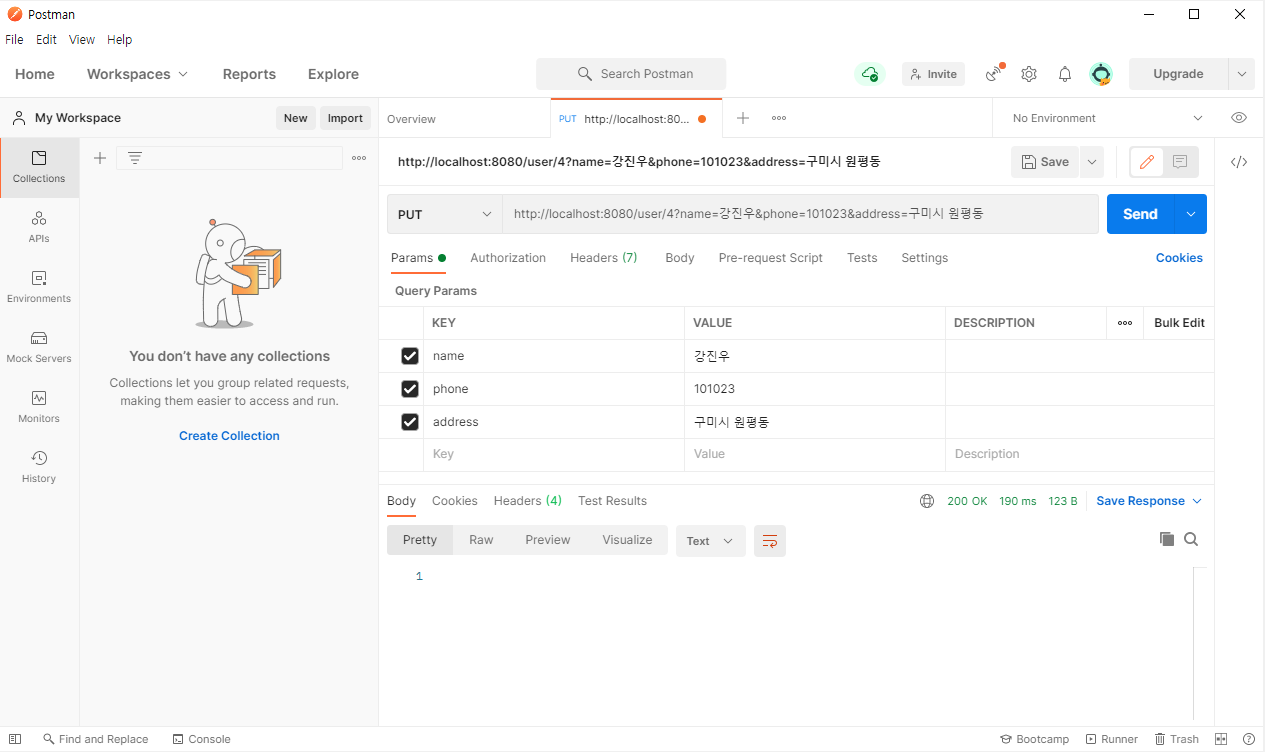Click the empty Key cell in params

click(554, 454)
